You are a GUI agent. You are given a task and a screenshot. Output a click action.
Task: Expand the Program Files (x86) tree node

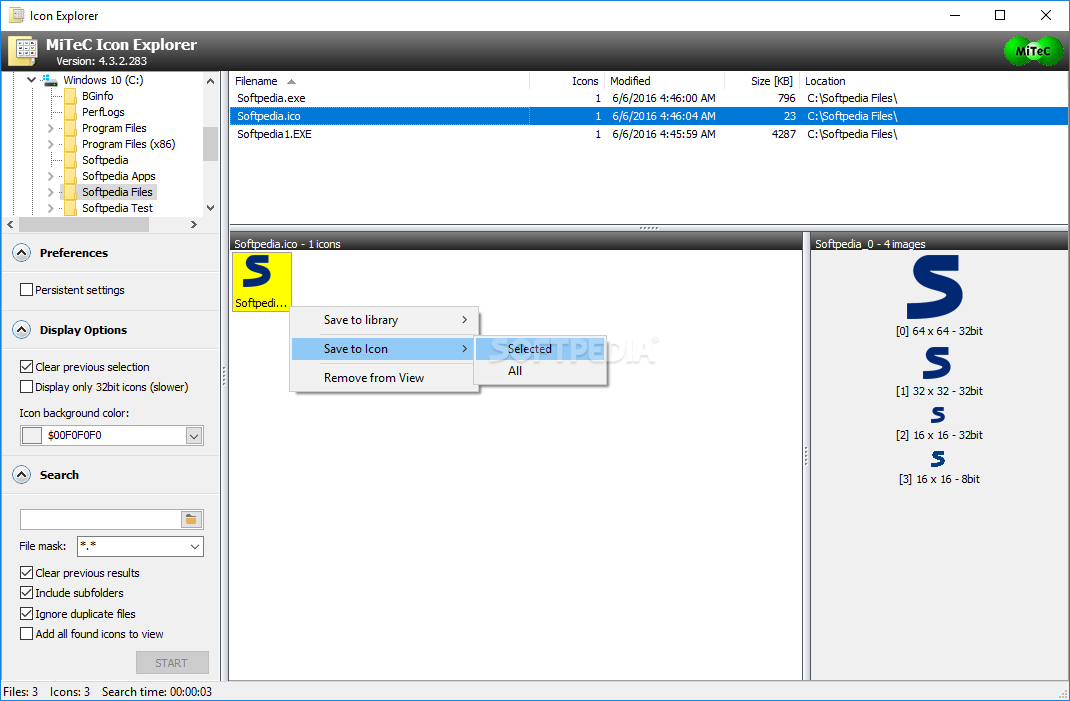50,144
